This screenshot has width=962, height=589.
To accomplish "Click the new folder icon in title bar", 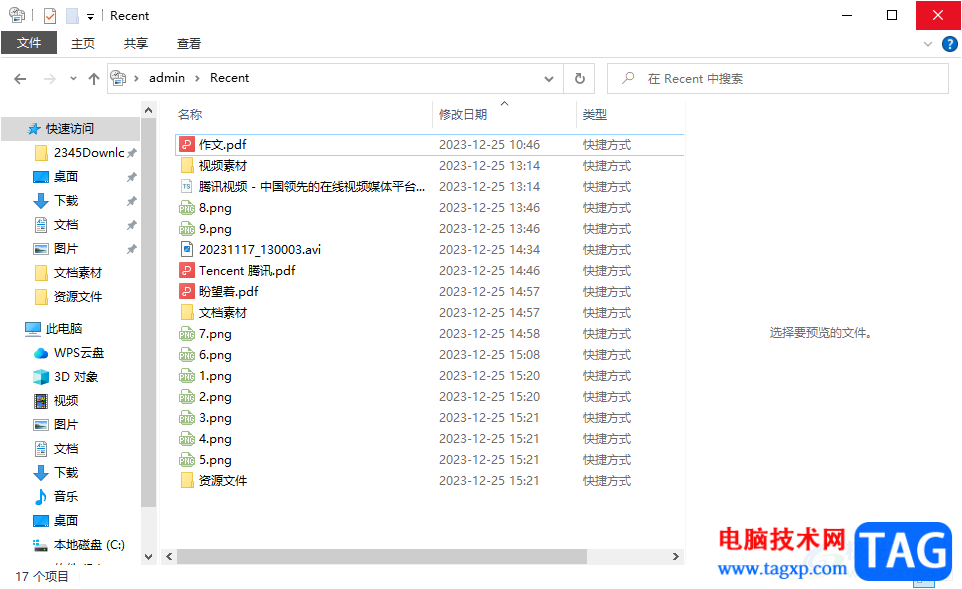I will (x=72, y=15).
